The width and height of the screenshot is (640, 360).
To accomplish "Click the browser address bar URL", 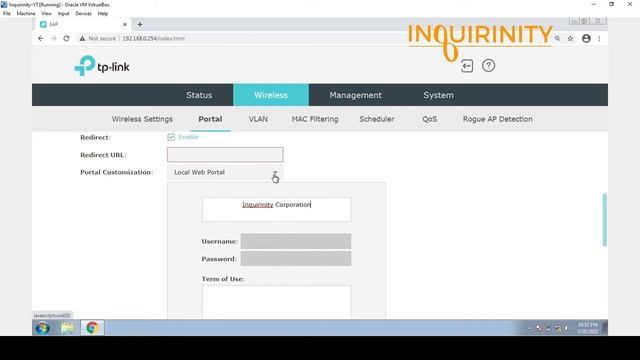I will click(x=153, y=38).
